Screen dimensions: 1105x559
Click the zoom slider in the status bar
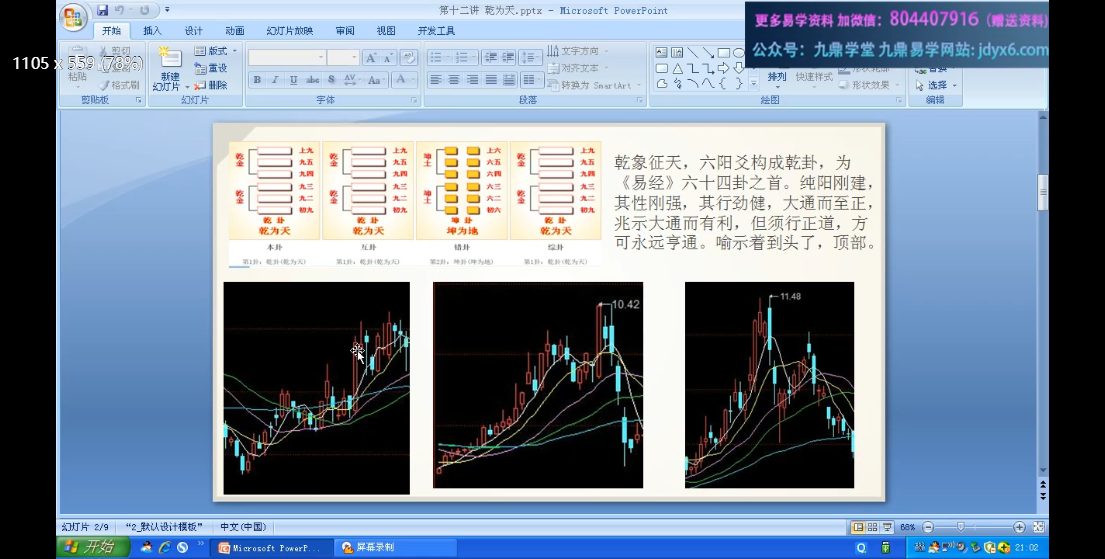961,527
